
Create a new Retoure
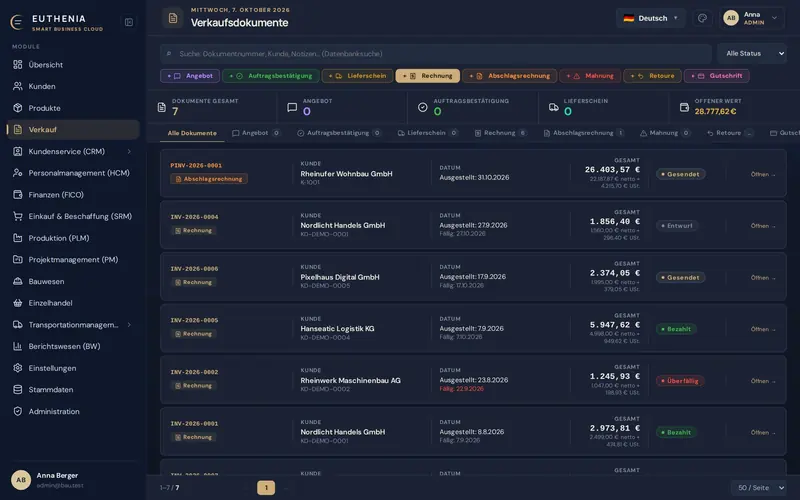(x=652, y=76)
